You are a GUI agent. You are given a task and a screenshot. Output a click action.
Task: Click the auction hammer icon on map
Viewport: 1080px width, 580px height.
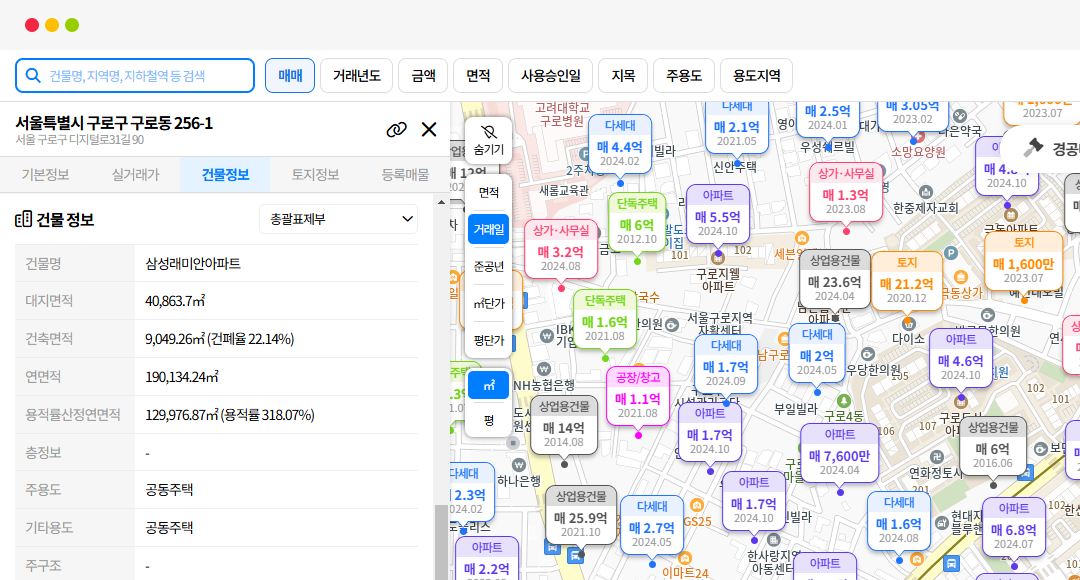1033,148
